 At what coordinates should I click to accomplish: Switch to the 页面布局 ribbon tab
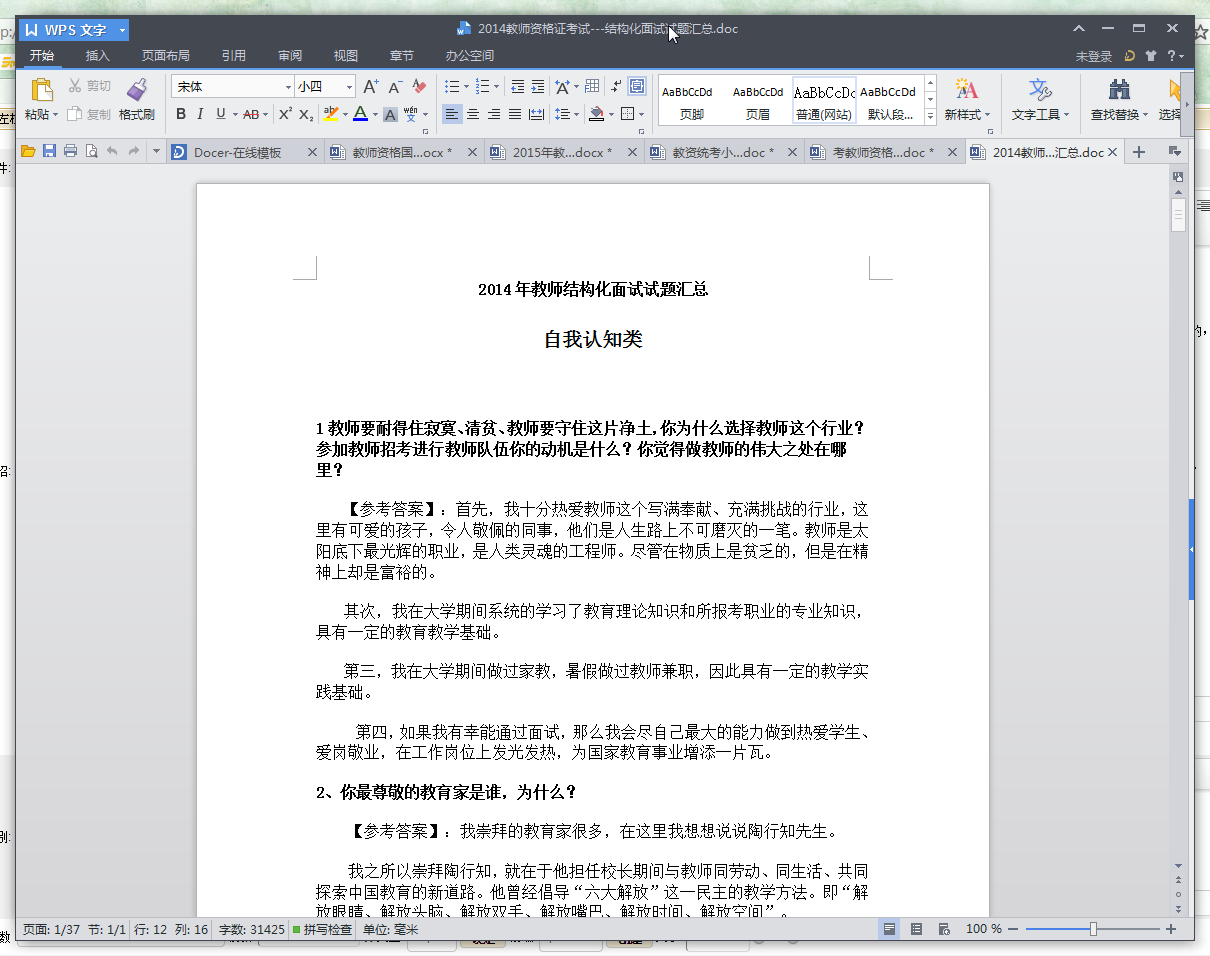click(x=165, y=56)
